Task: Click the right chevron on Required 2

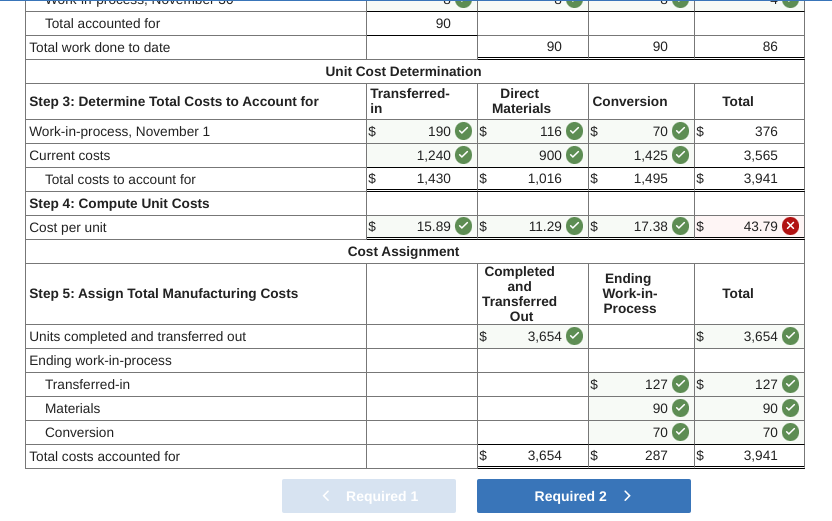Action: click(x=628, y=496)
